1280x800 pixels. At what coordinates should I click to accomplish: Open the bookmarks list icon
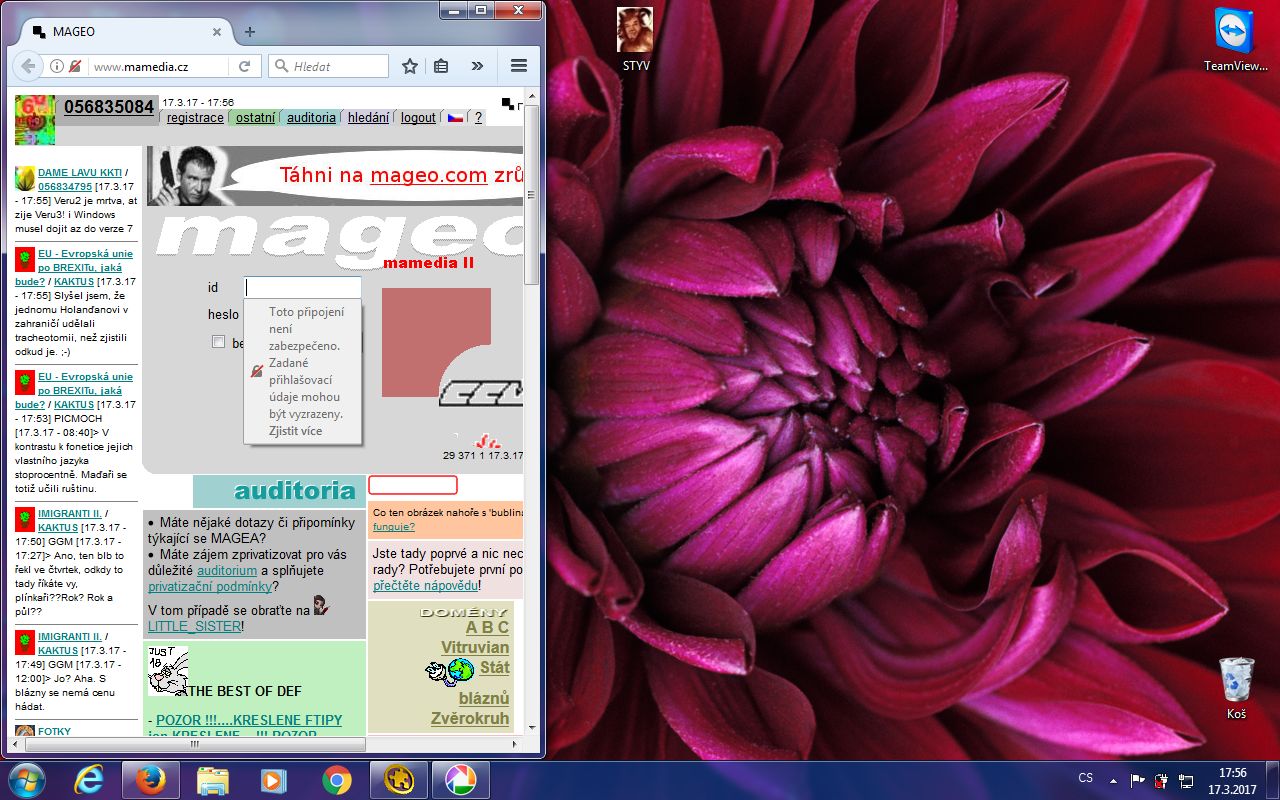pos(441,66)
